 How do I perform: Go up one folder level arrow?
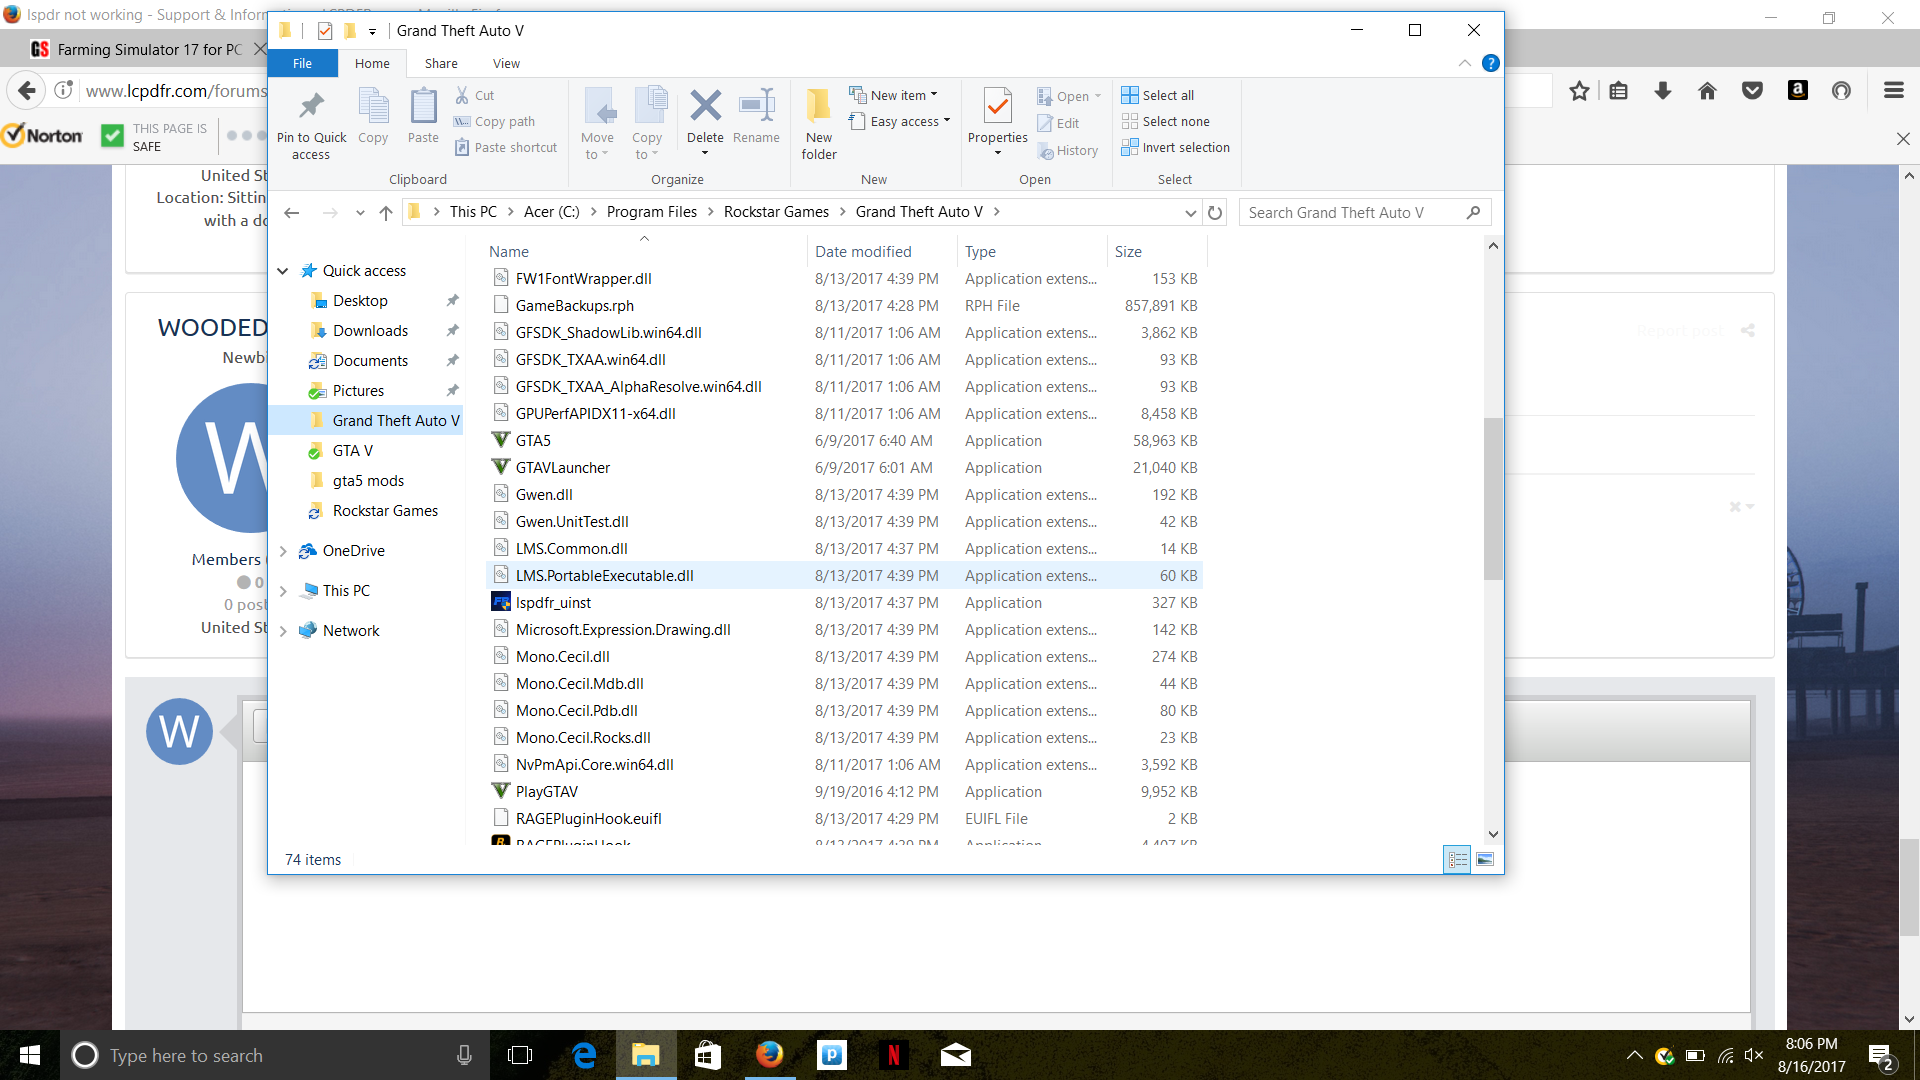pos(386,212)
